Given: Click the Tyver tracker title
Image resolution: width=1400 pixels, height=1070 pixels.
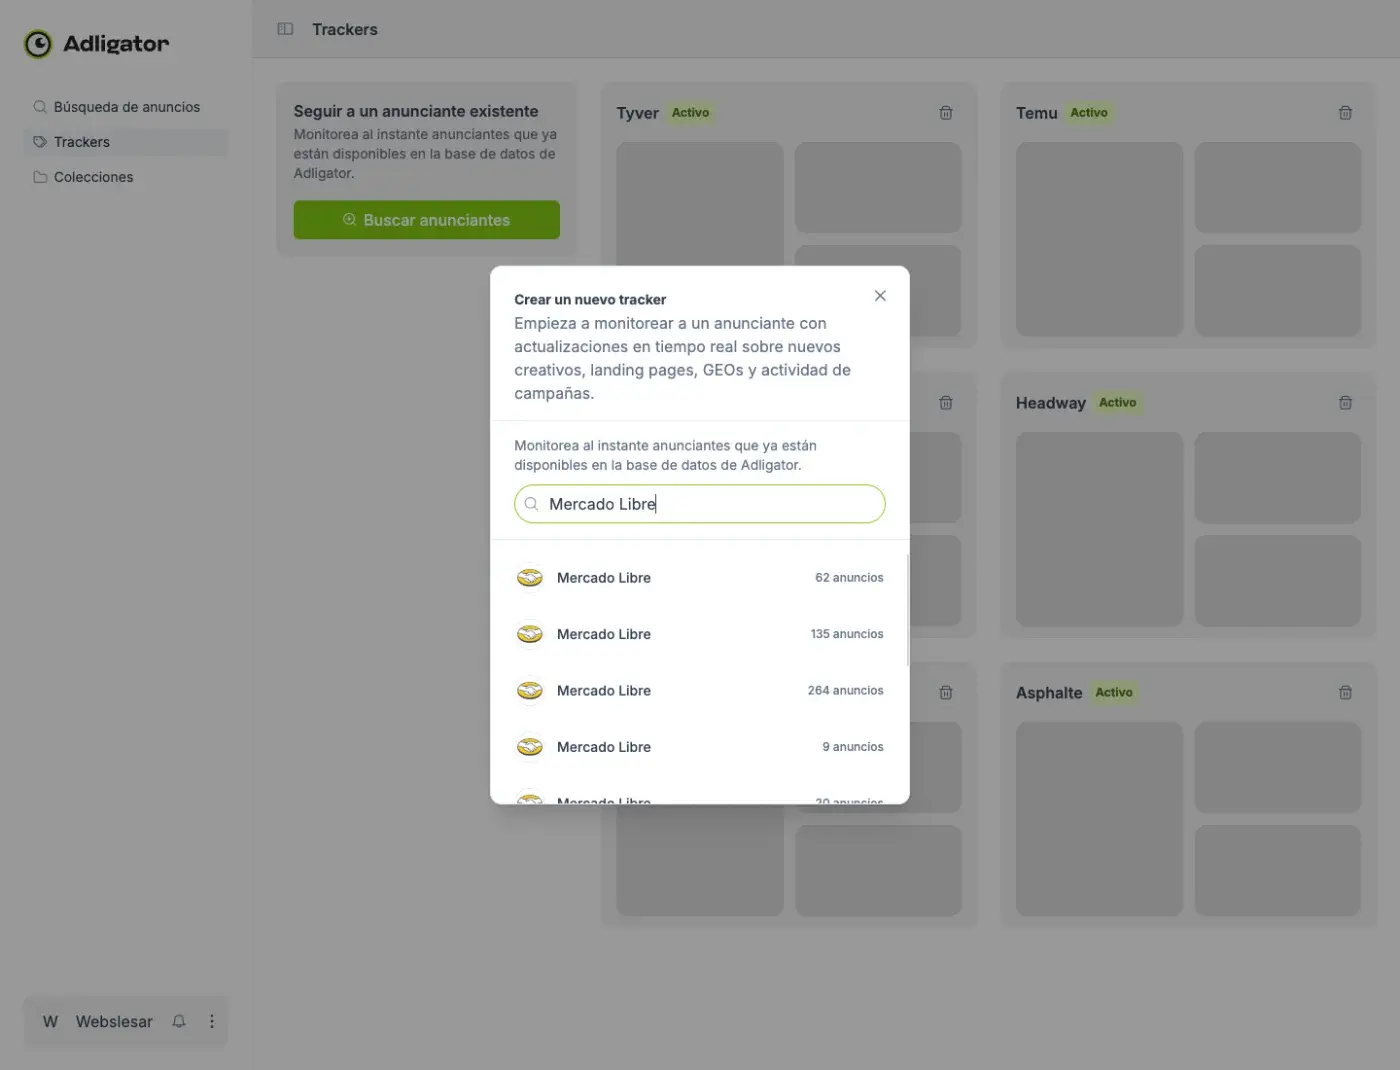Looking at the screenshot, I should click(x=637, y=113).
